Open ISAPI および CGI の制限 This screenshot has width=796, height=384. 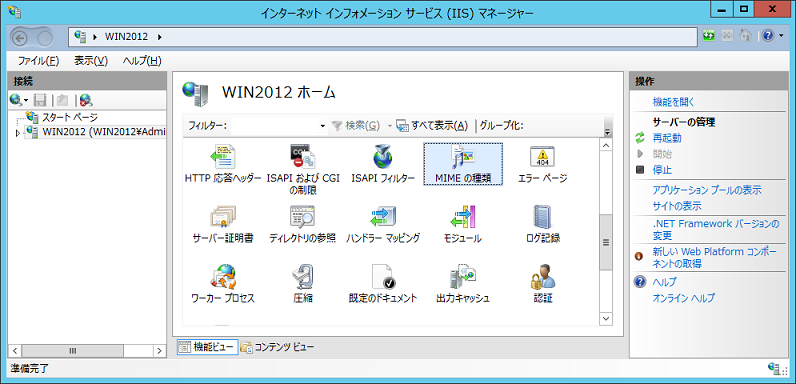[303, 170]
